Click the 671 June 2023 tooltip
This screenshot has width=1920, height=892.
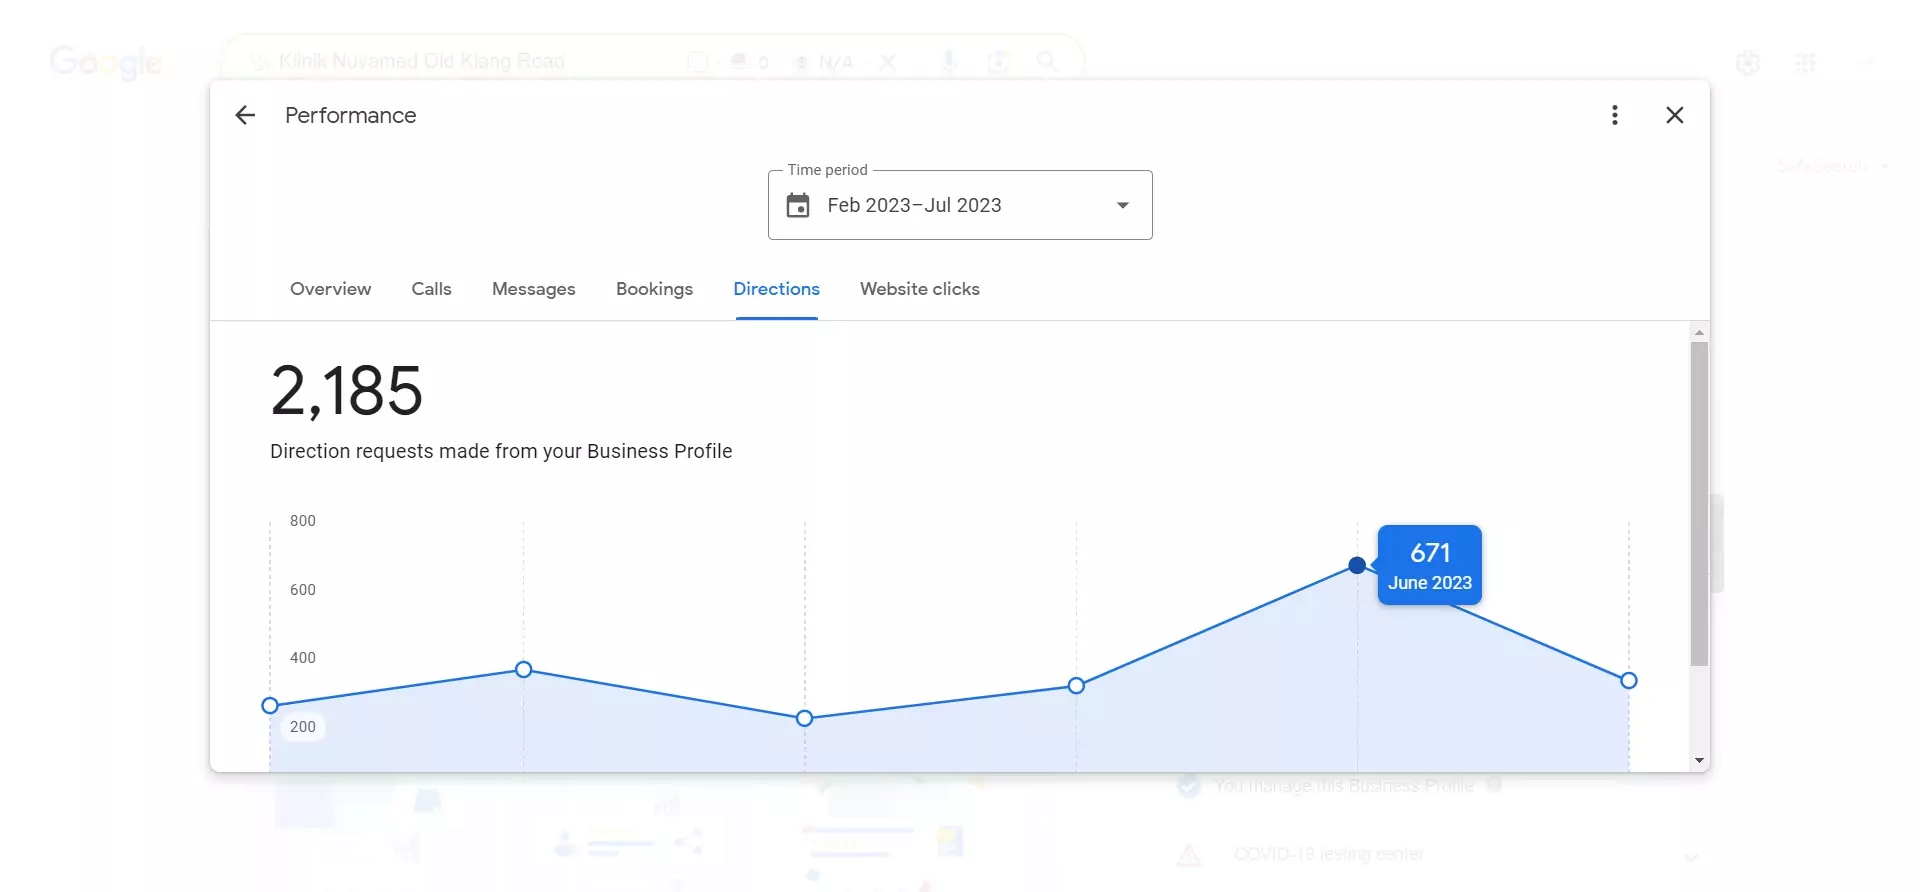(1430, 565)
